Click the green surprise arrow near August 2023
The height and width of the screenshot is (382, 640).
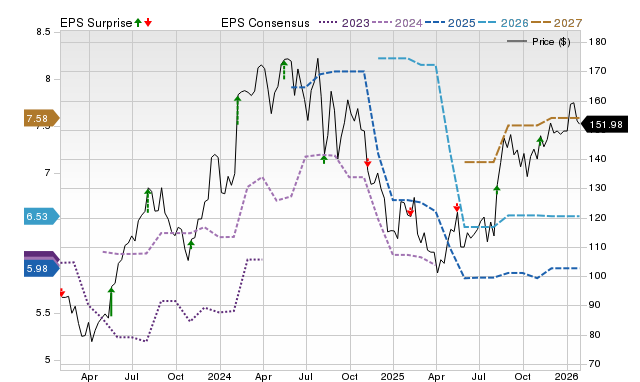pos(148,200)
